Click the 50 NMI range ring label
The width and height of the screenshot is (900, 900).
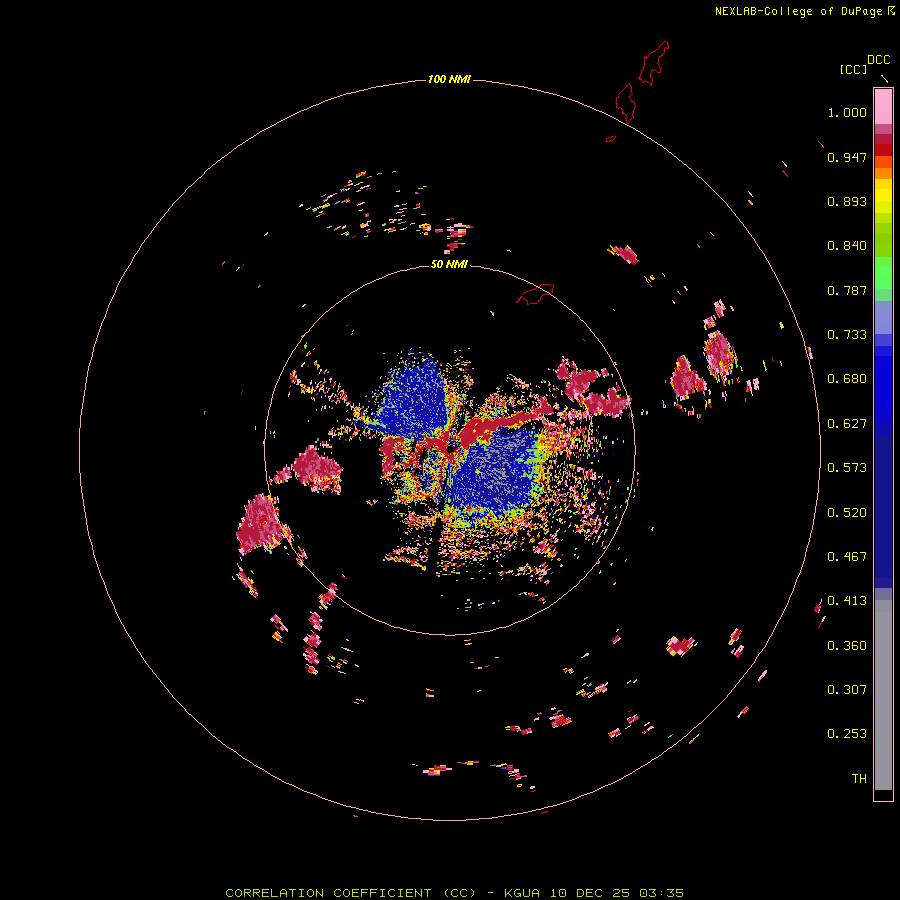click(x=449, y=264)
